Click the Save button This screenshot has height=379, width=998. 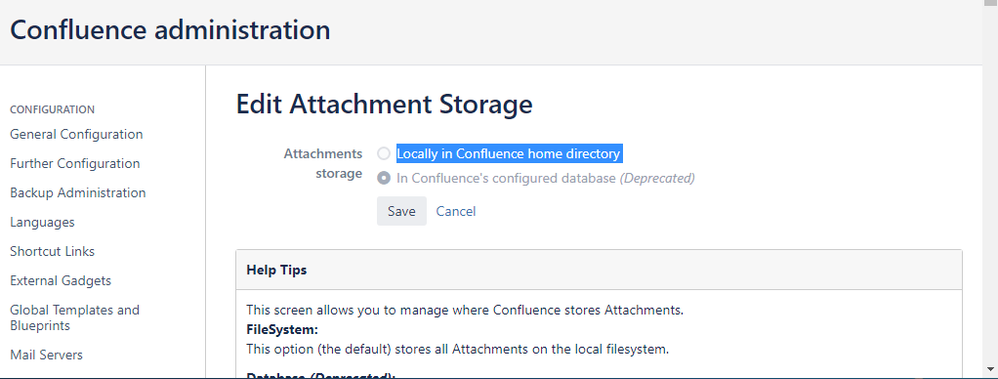(402, 211)
